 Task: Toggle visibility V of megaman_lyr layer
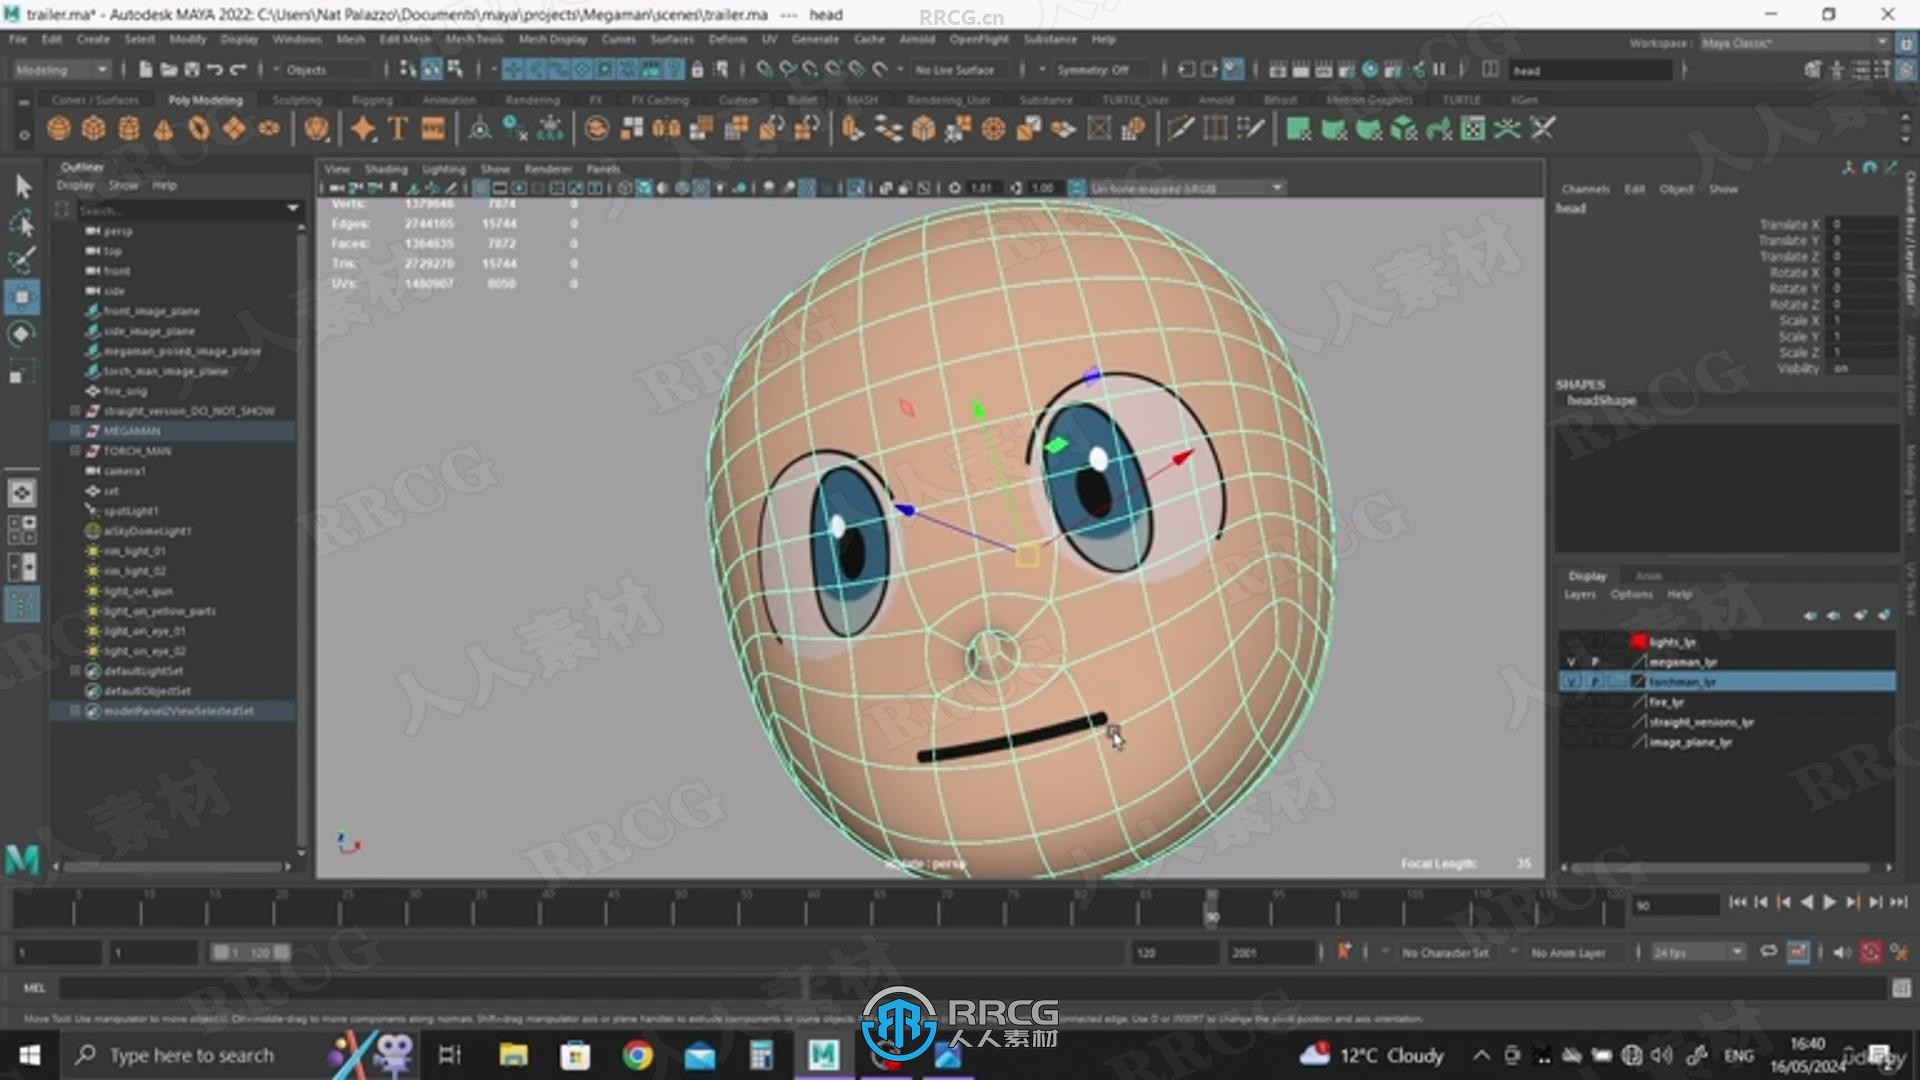(x=1571, y=662)
